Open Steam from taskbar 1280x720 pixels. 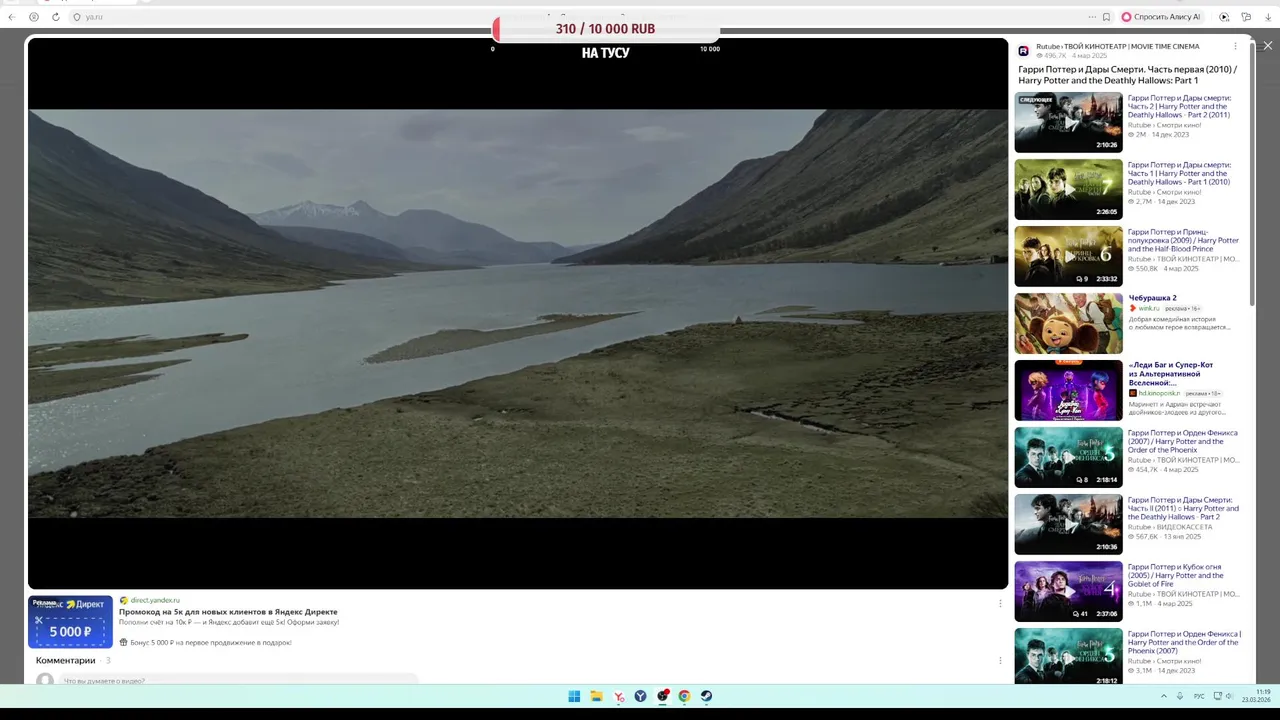click(x=706, y=696)
